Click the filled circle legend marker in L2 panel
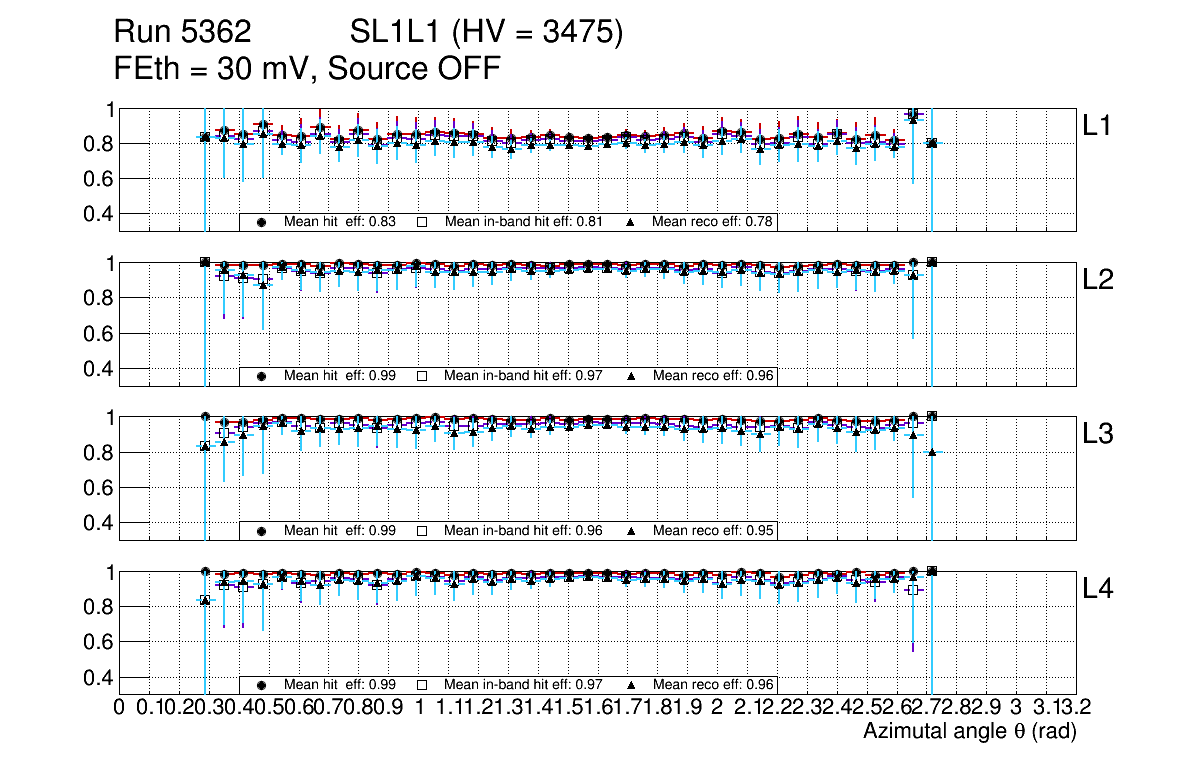This screenshot has height=772, width=1196. tap(262, 376)
